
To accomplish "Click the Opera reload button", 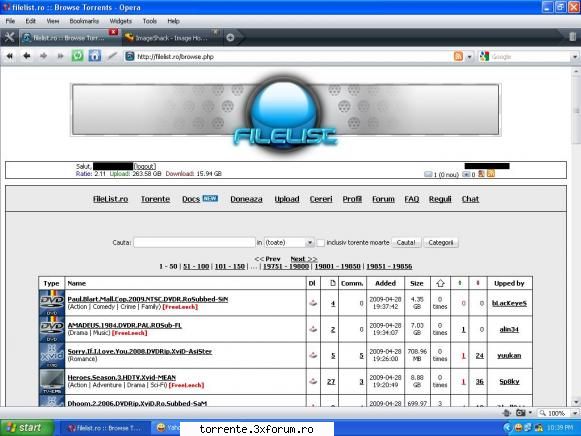I will (77, 56).
